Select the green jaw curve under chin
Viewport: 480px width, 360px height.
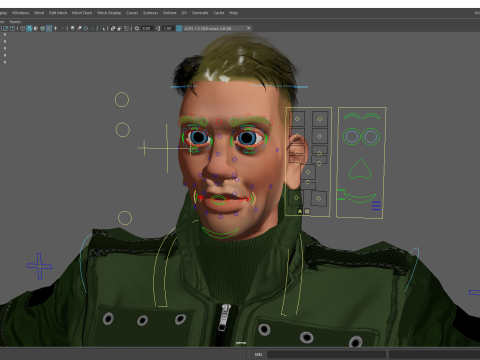point(220,232)
